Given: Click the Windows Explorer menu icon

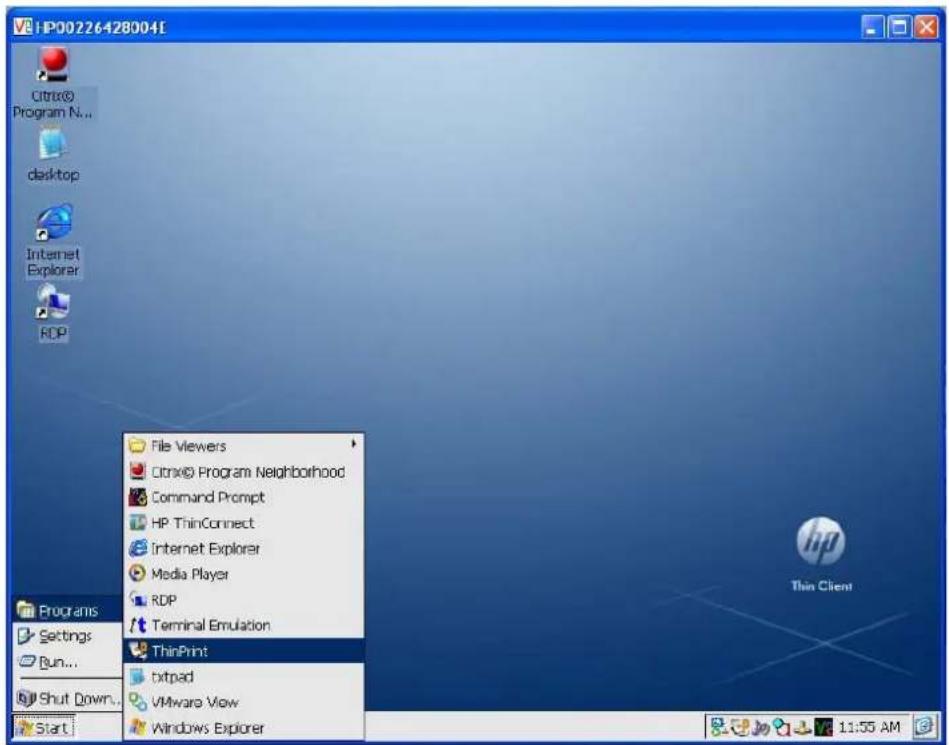Looking at the screenshot, I should tap(138, 727).
